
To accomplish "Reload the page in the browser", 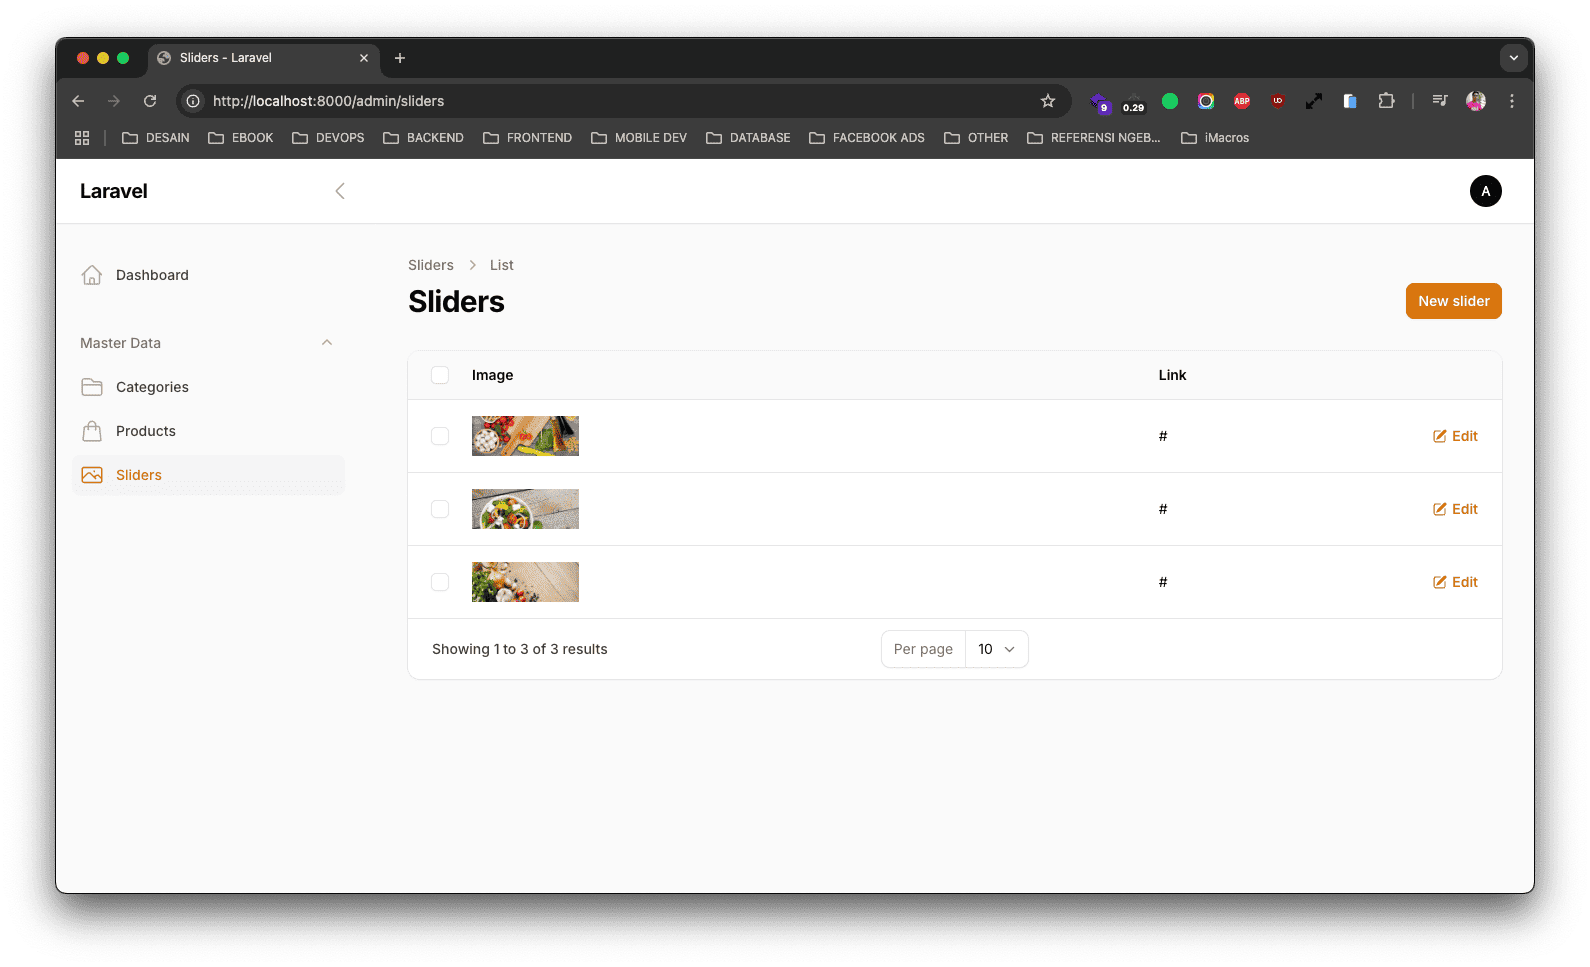I will pyautogui.click(x=150, y=101).
